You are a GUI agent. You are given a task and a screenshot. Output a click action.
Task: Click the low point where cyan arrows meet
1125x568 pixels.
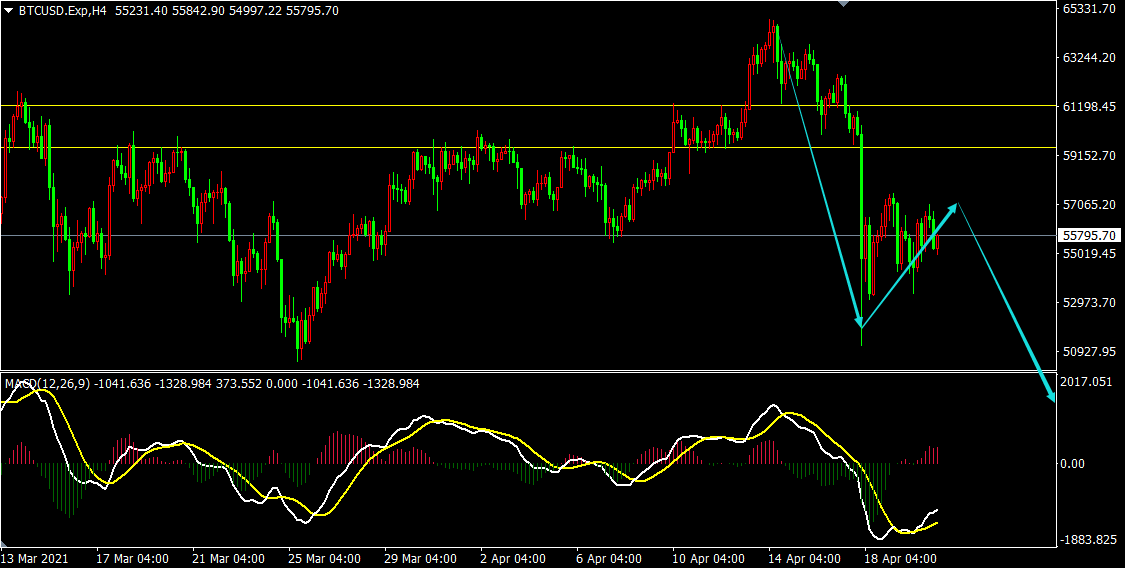tap(861, 327)
